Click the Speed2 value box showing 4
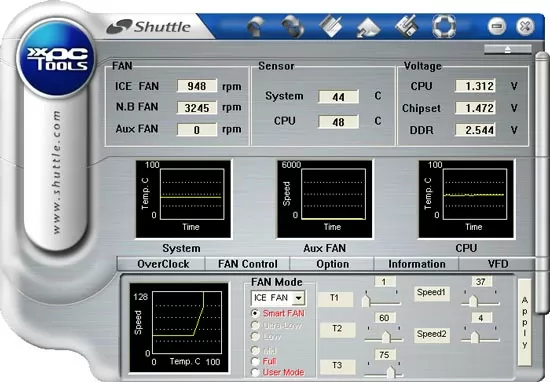 click(x=481, y=318)
